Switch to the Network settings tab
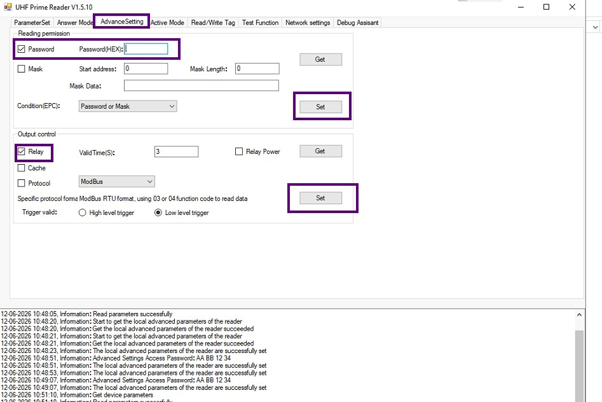This screenshot has width=602, height=402. 308,23
